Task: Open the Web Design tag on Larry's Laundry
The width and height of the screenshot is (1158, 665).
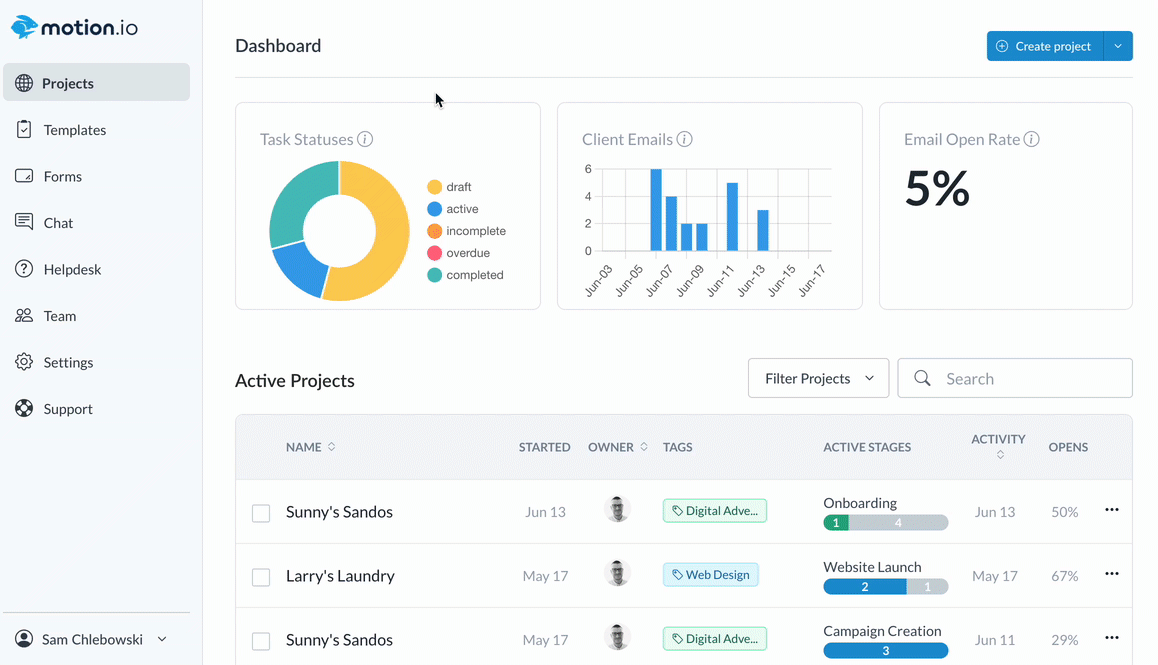Action: click(711, 575)
